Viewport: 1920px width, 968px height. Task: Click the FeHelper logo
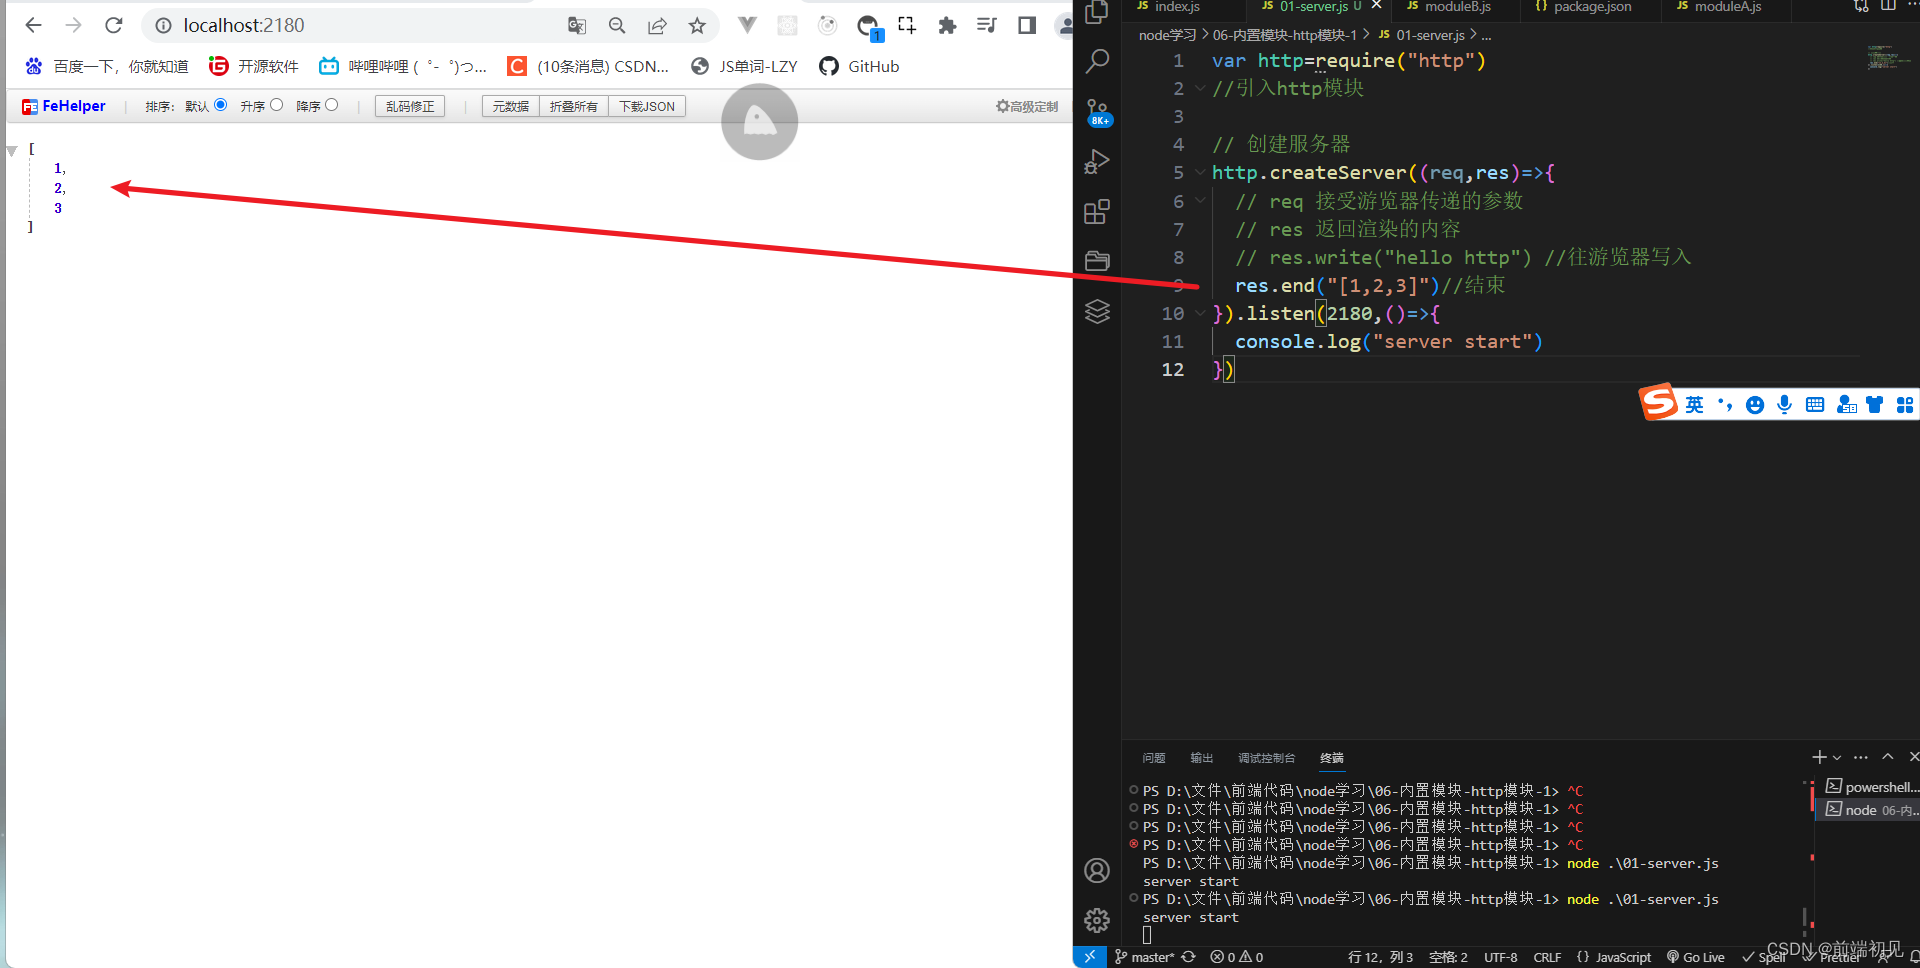(x=64, y=106)
